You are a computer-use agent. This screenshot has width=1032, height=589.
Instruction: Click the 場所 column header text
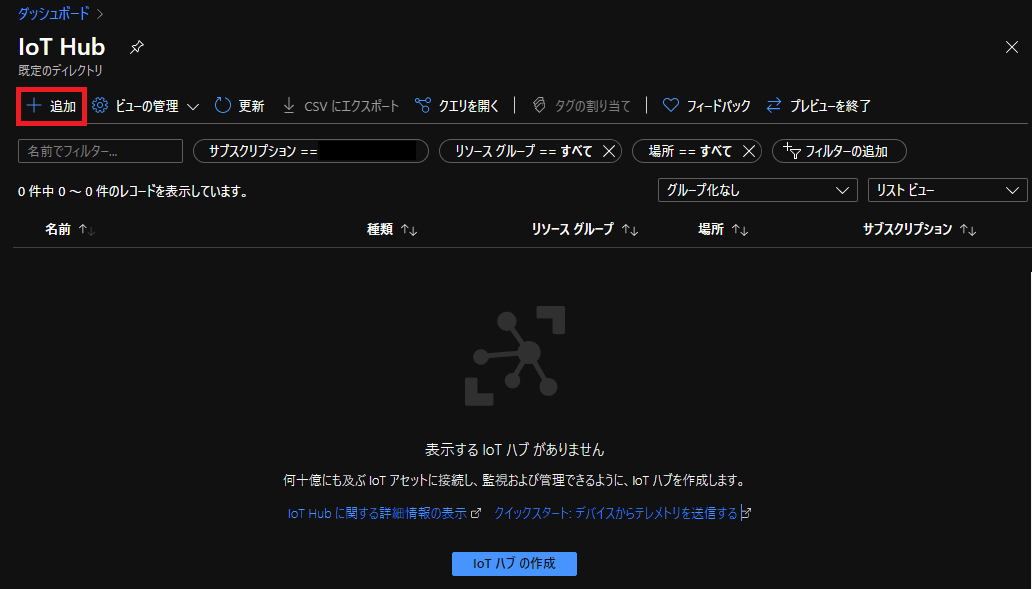click(711, 229)
